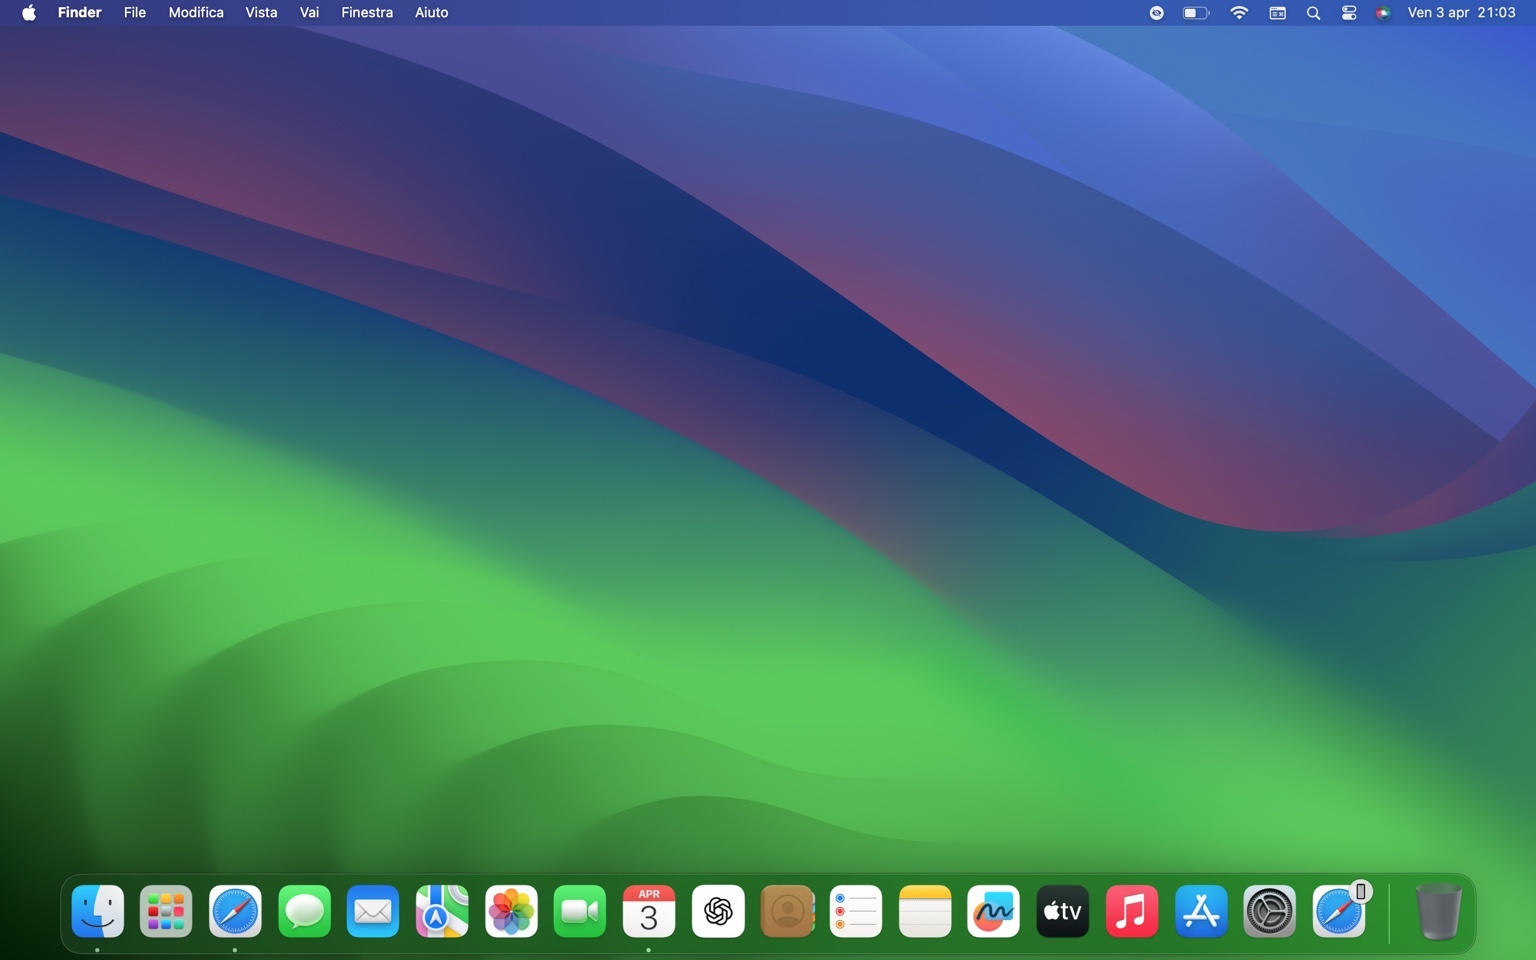Launch the Notes app
Viewport: 1536px width, 960px height.
click(x=924, y=911)
